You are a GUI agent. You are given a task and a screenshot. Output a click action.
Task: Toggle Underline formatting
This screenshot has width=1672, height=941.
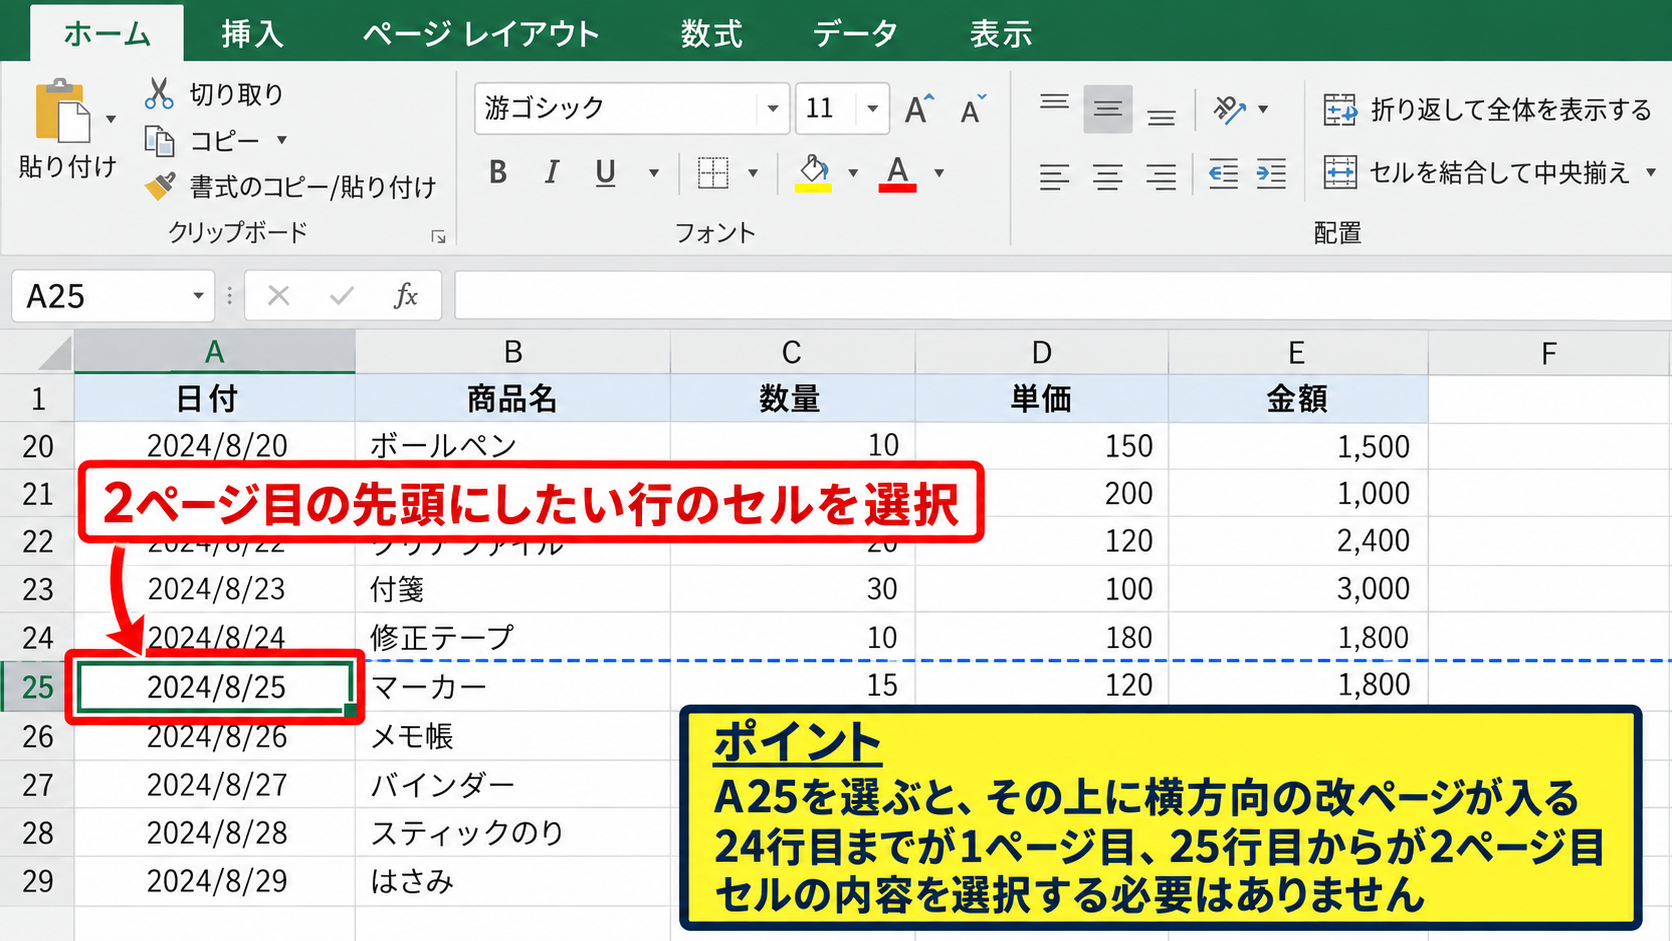tap(605, 172)
